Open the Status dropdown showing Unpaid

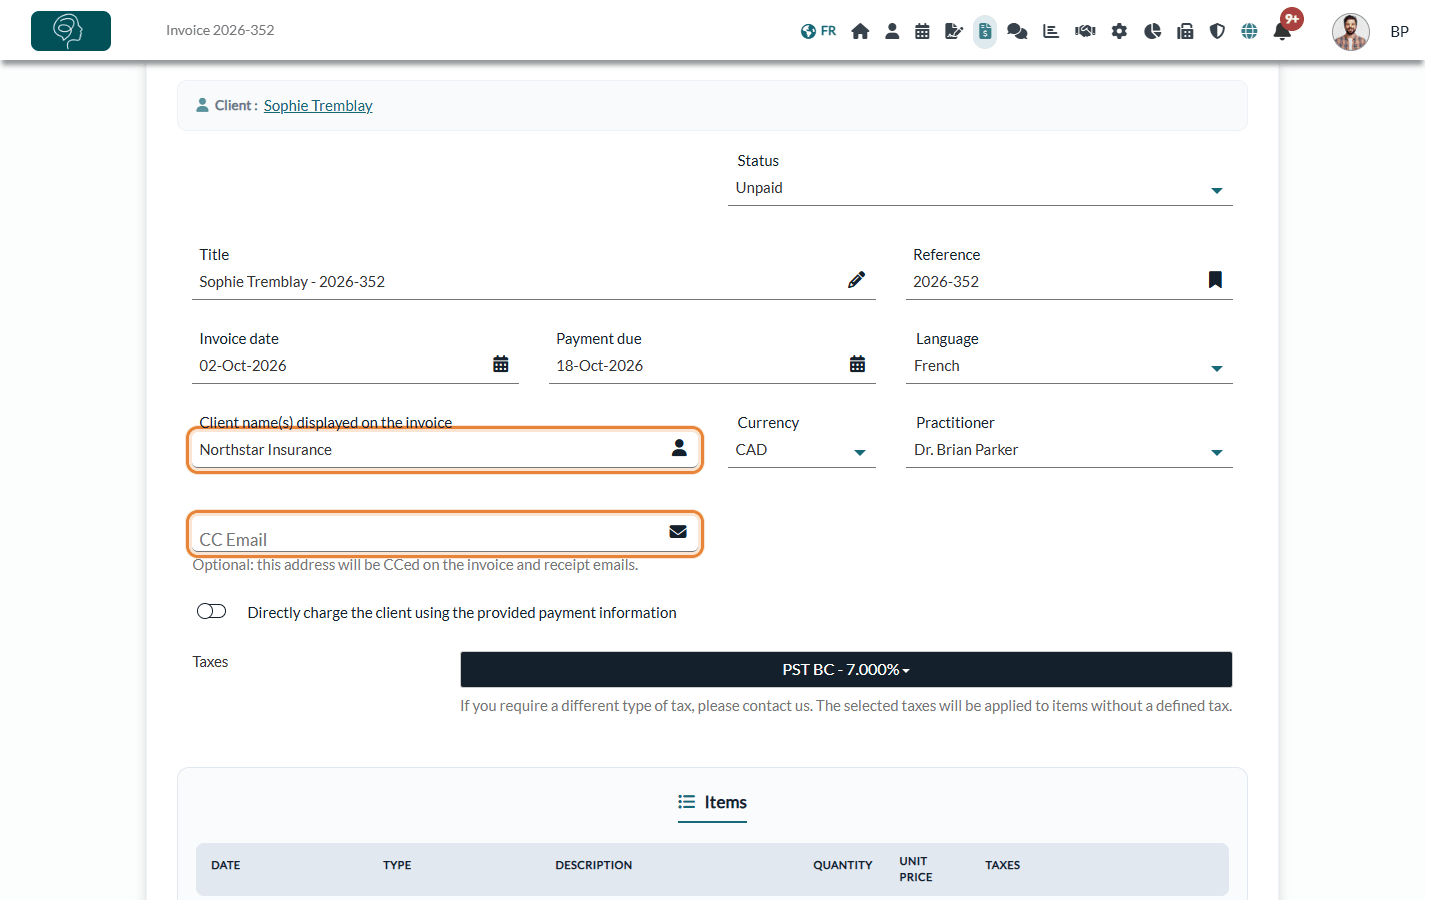[980, 188]
